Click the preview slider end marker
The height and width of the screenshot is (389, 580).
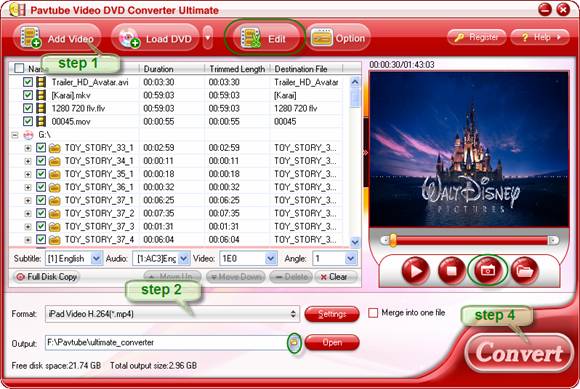point(553,240)
